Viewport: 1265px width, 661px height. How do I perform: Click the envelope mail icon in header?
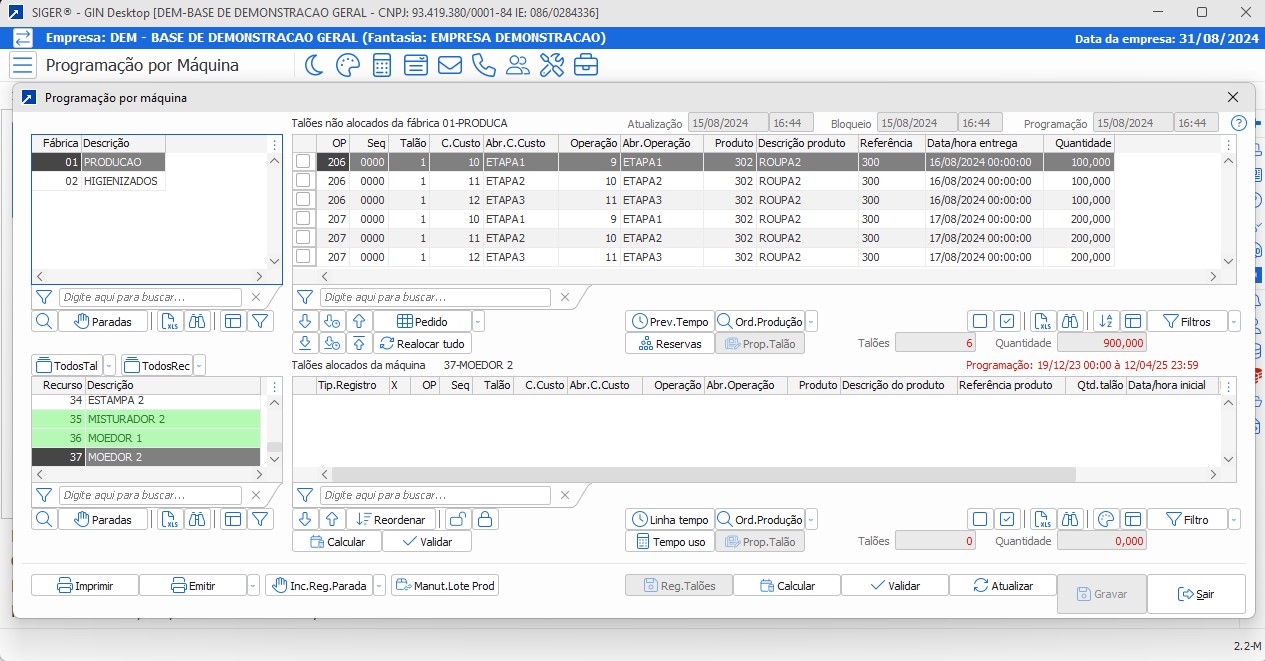point(450,66)
